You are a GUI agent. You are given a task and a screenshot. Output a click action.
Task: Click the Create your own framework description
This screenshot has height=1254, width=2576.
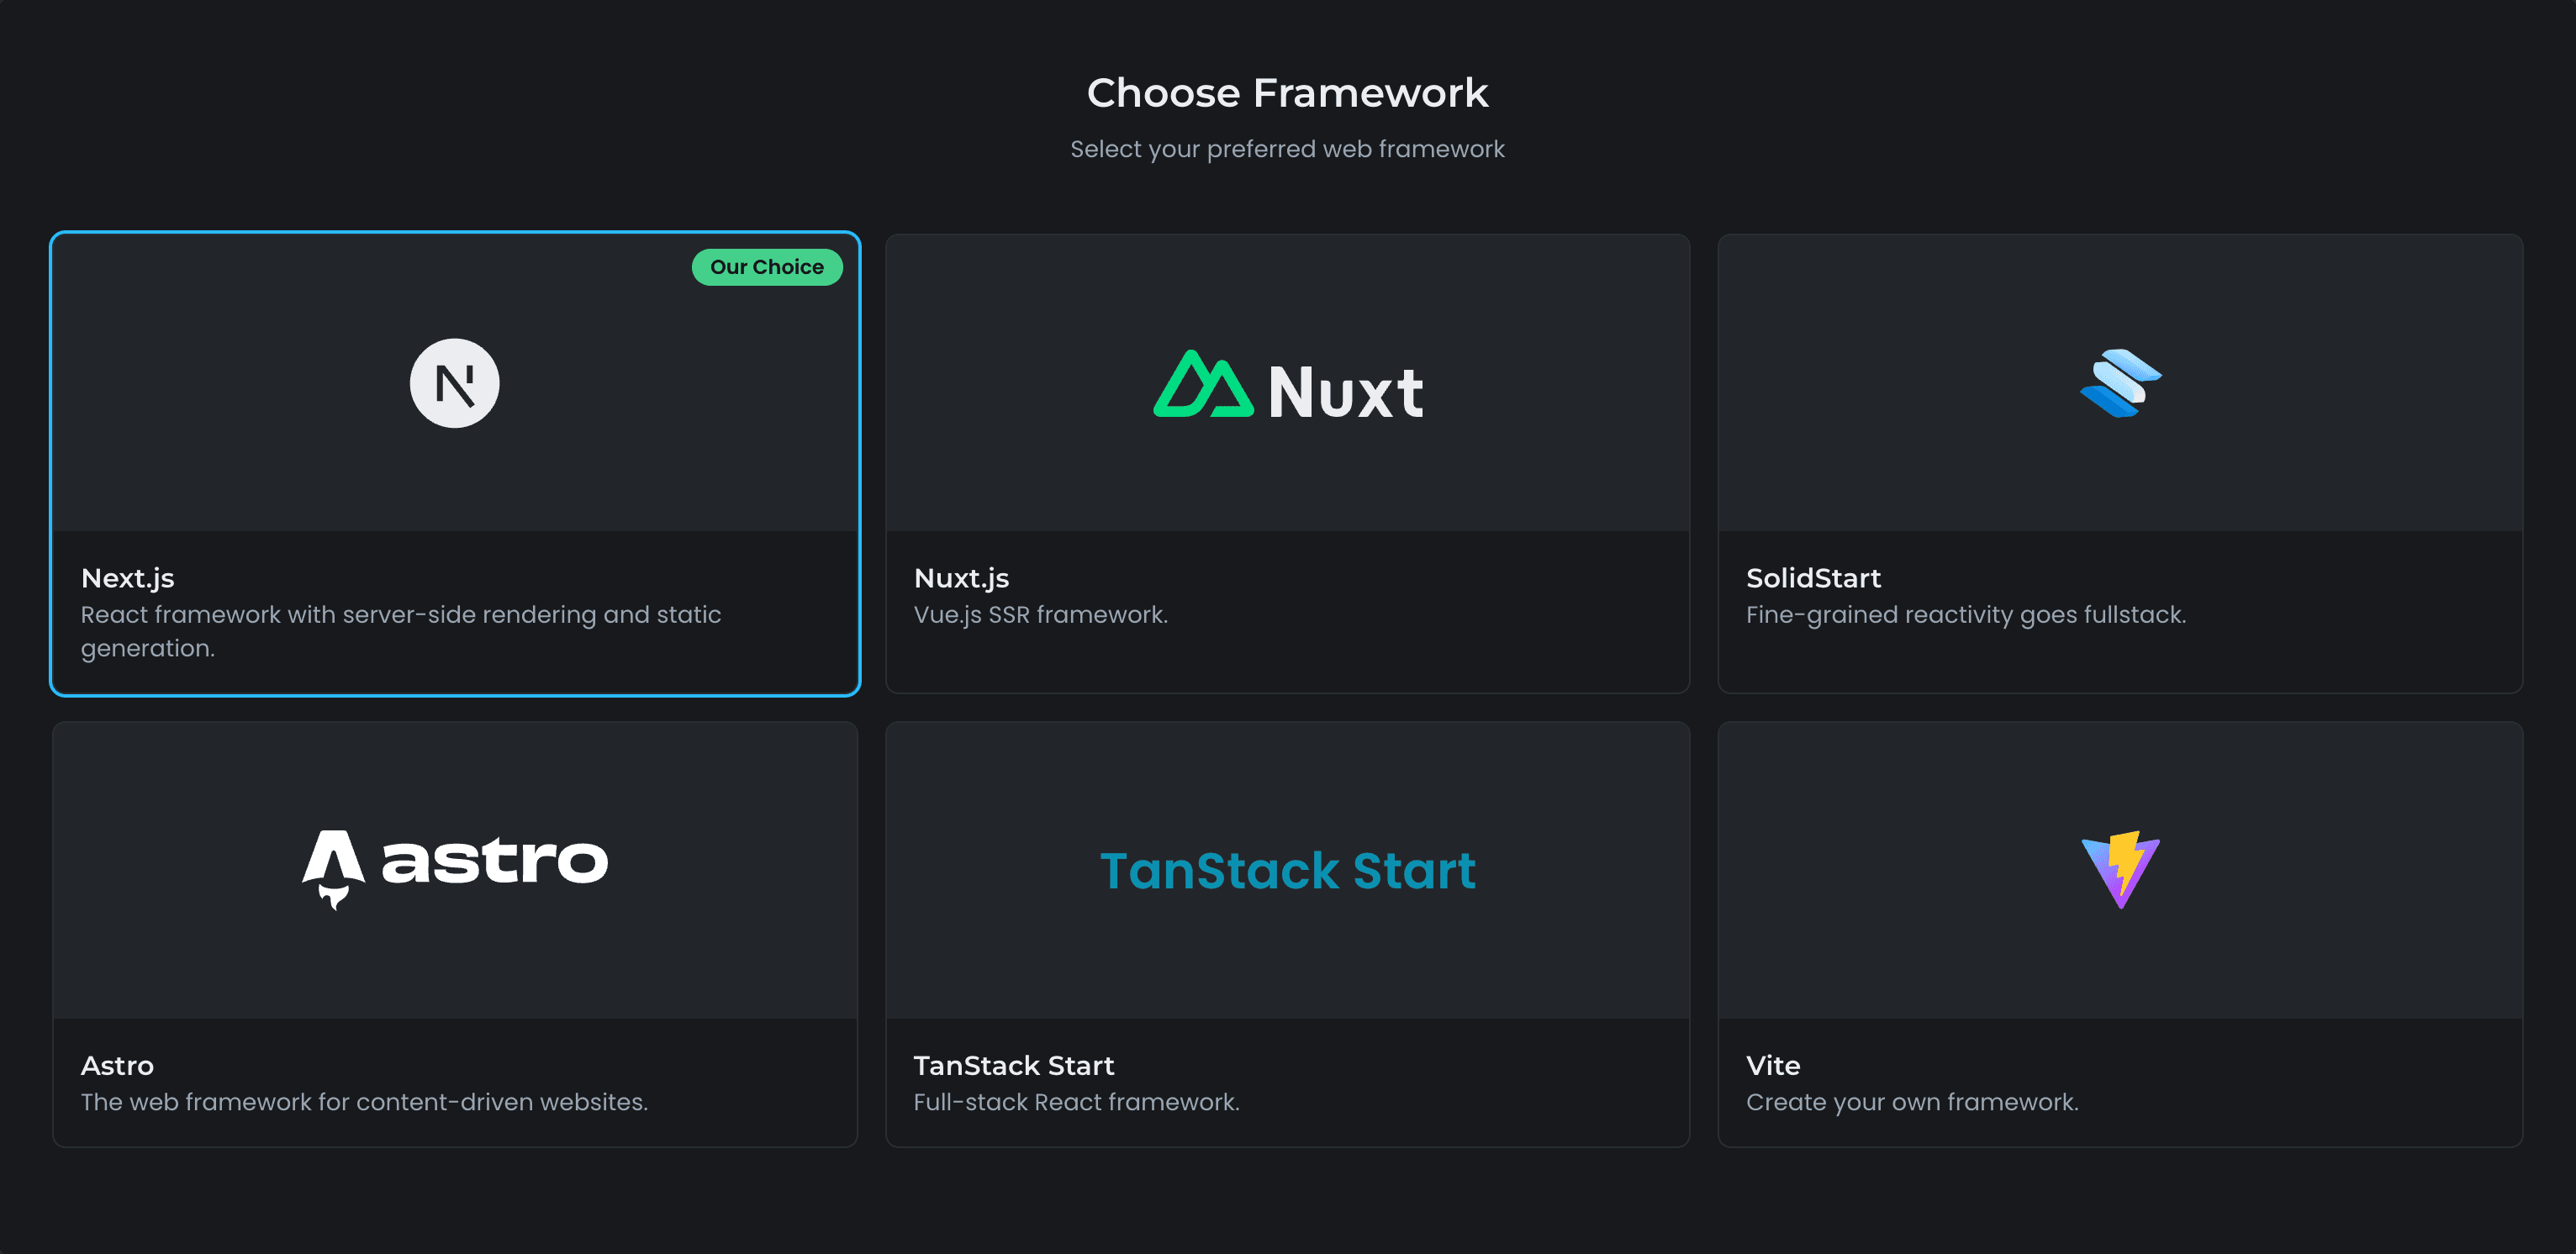pyautogui.click(x=1912, y=1102)
